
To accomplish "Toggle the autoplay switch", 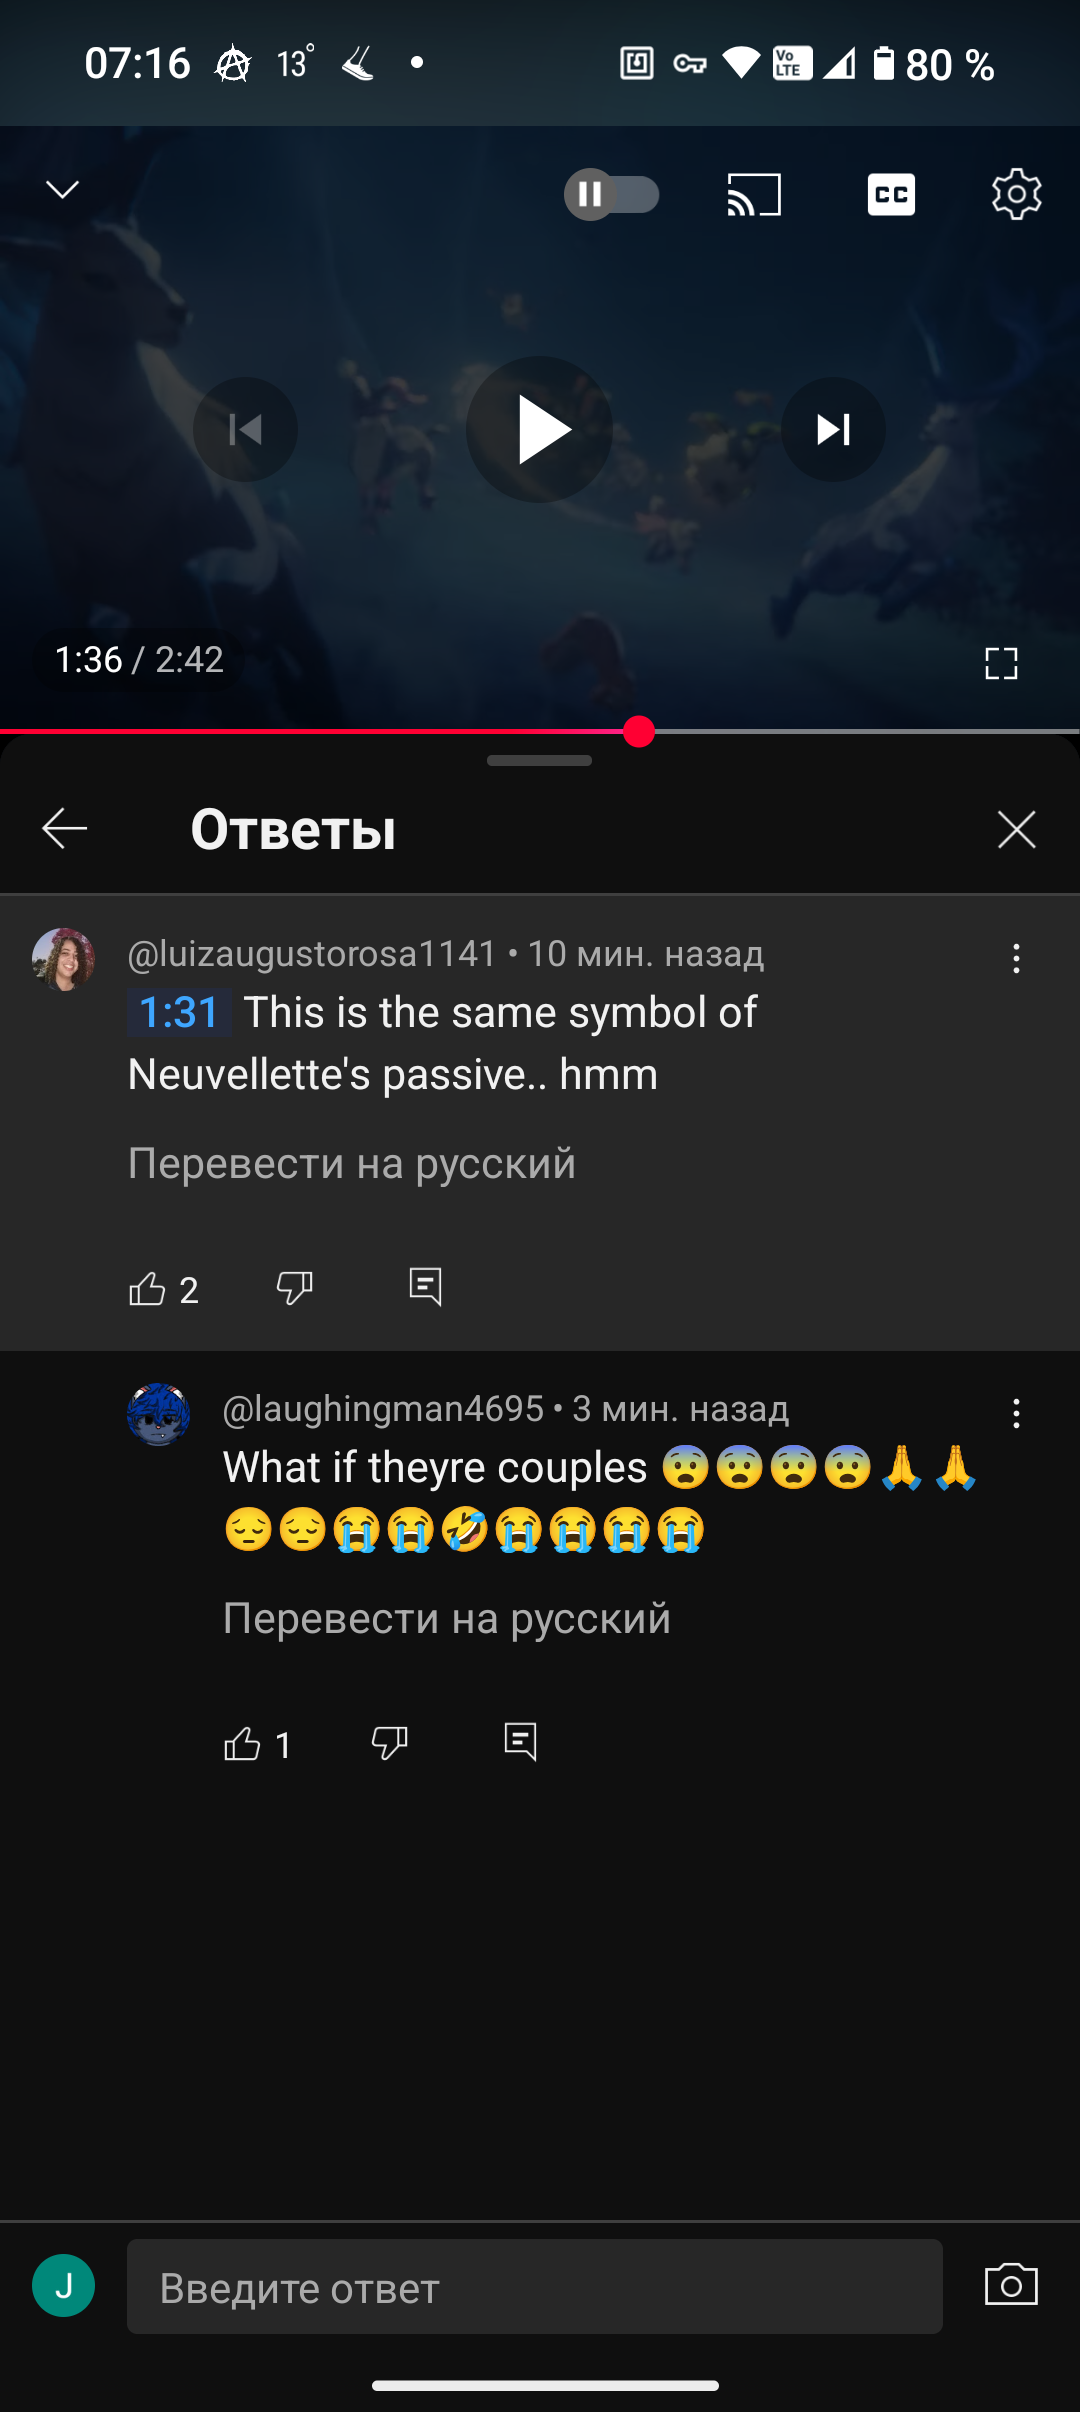I will [612, 195].
